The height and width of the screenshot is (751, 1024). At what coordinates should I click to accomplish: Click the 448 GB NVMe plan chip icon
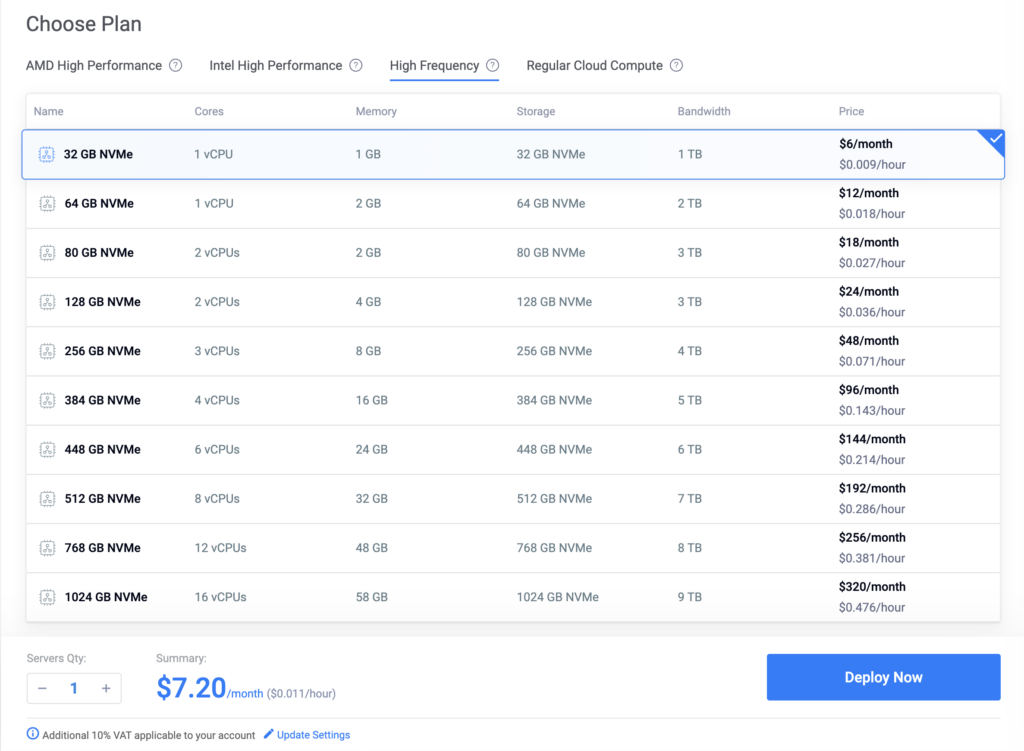coord(47,450)
